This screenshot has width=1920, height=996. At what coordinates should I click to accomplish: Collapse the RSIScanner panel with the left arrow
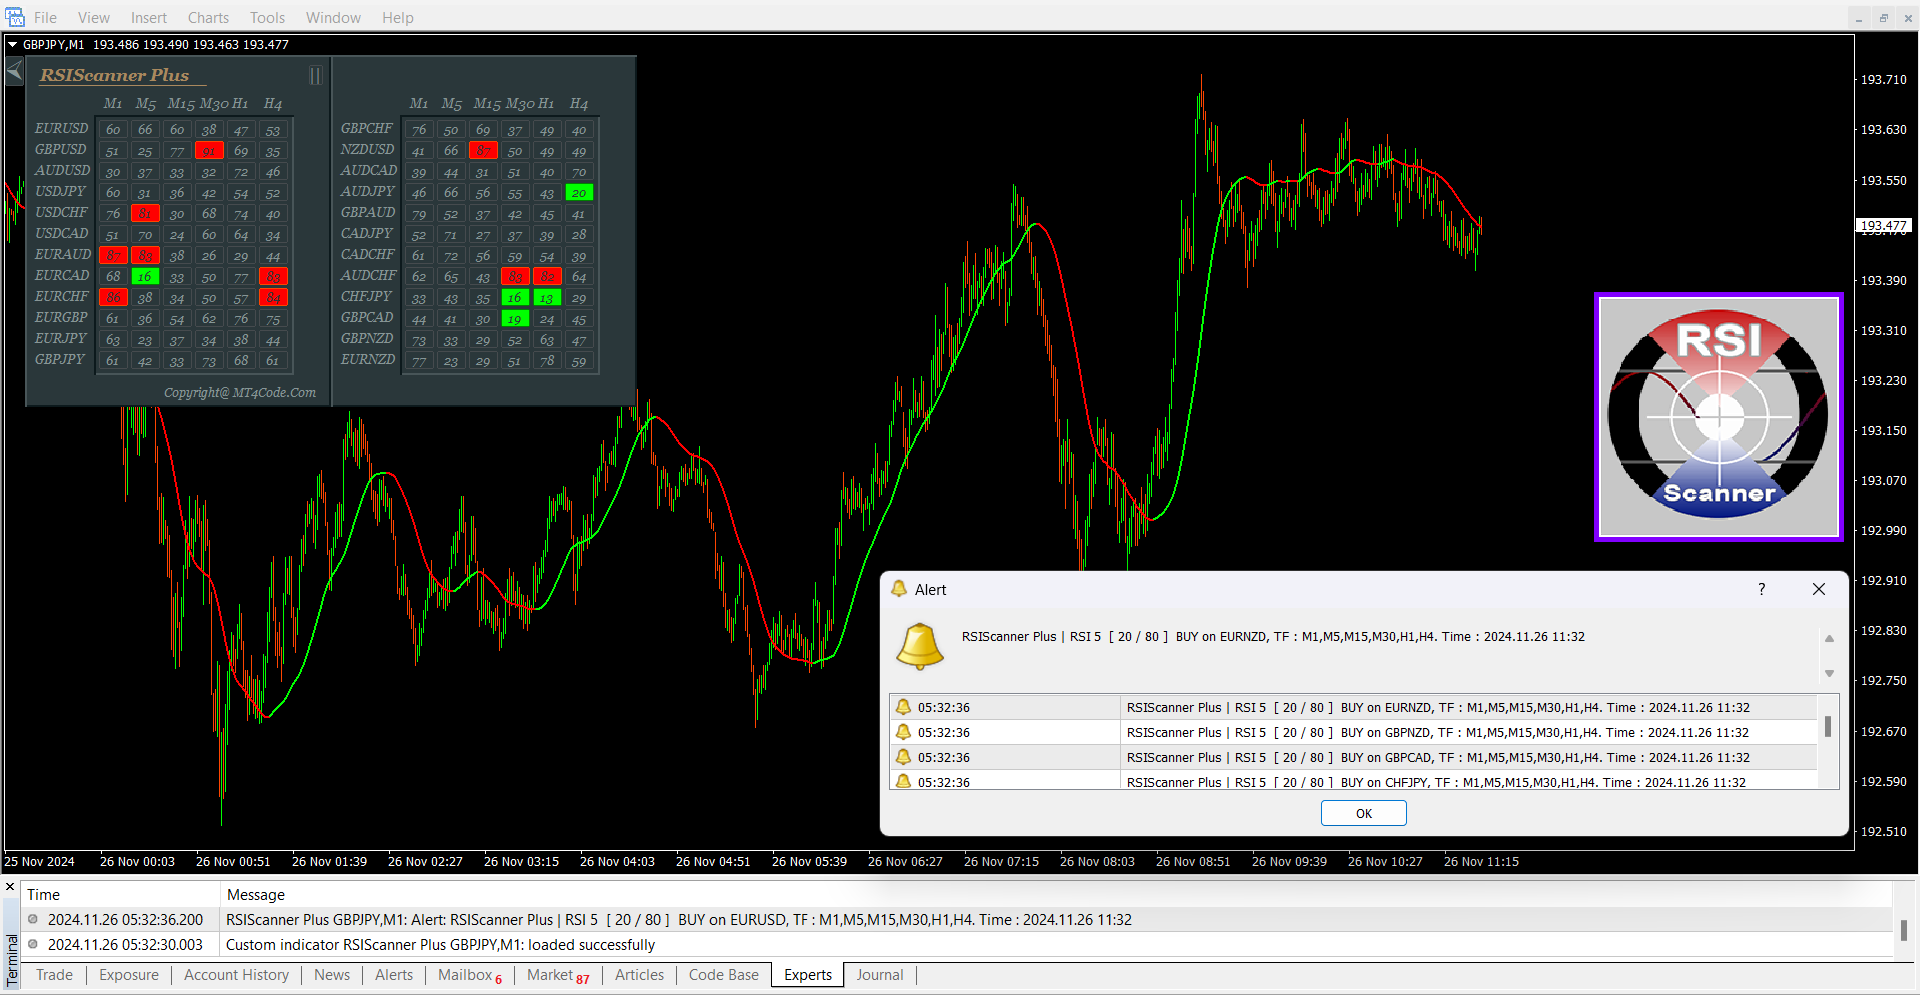click(x=15, y=71)
